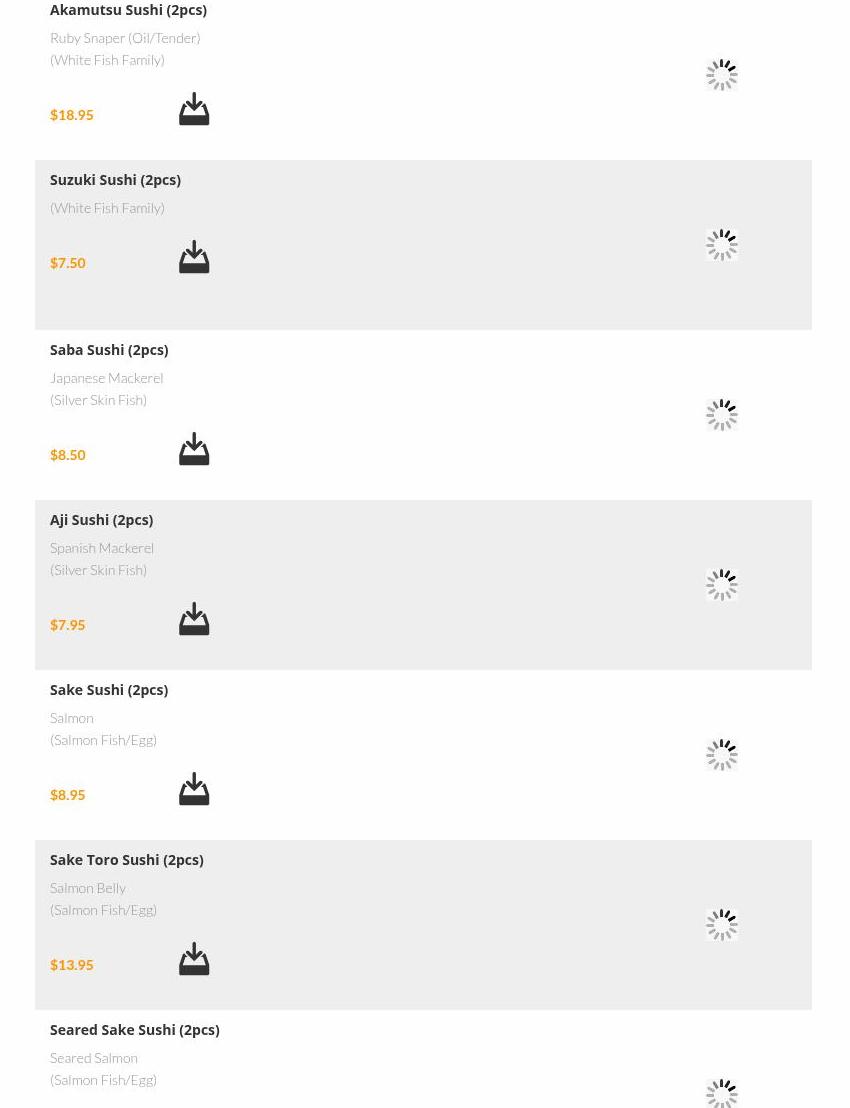Open the Sake Sushi item thumbnail
Viewport: 850px width, 1108px height.
(721, 755)
